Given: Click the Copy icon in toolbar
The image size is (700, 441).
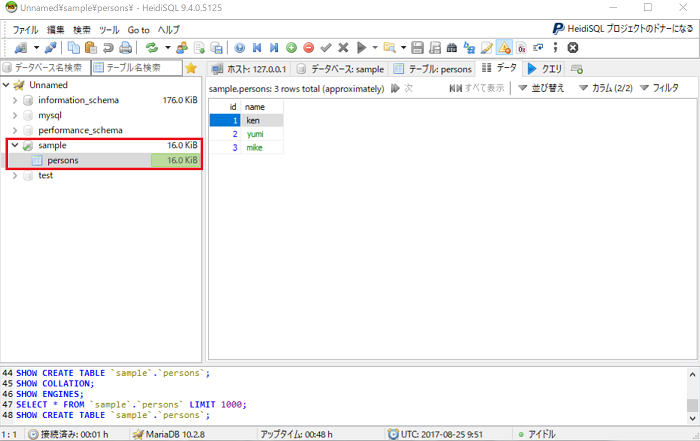Looking at the screenshot, I should [x=74, y=48].
